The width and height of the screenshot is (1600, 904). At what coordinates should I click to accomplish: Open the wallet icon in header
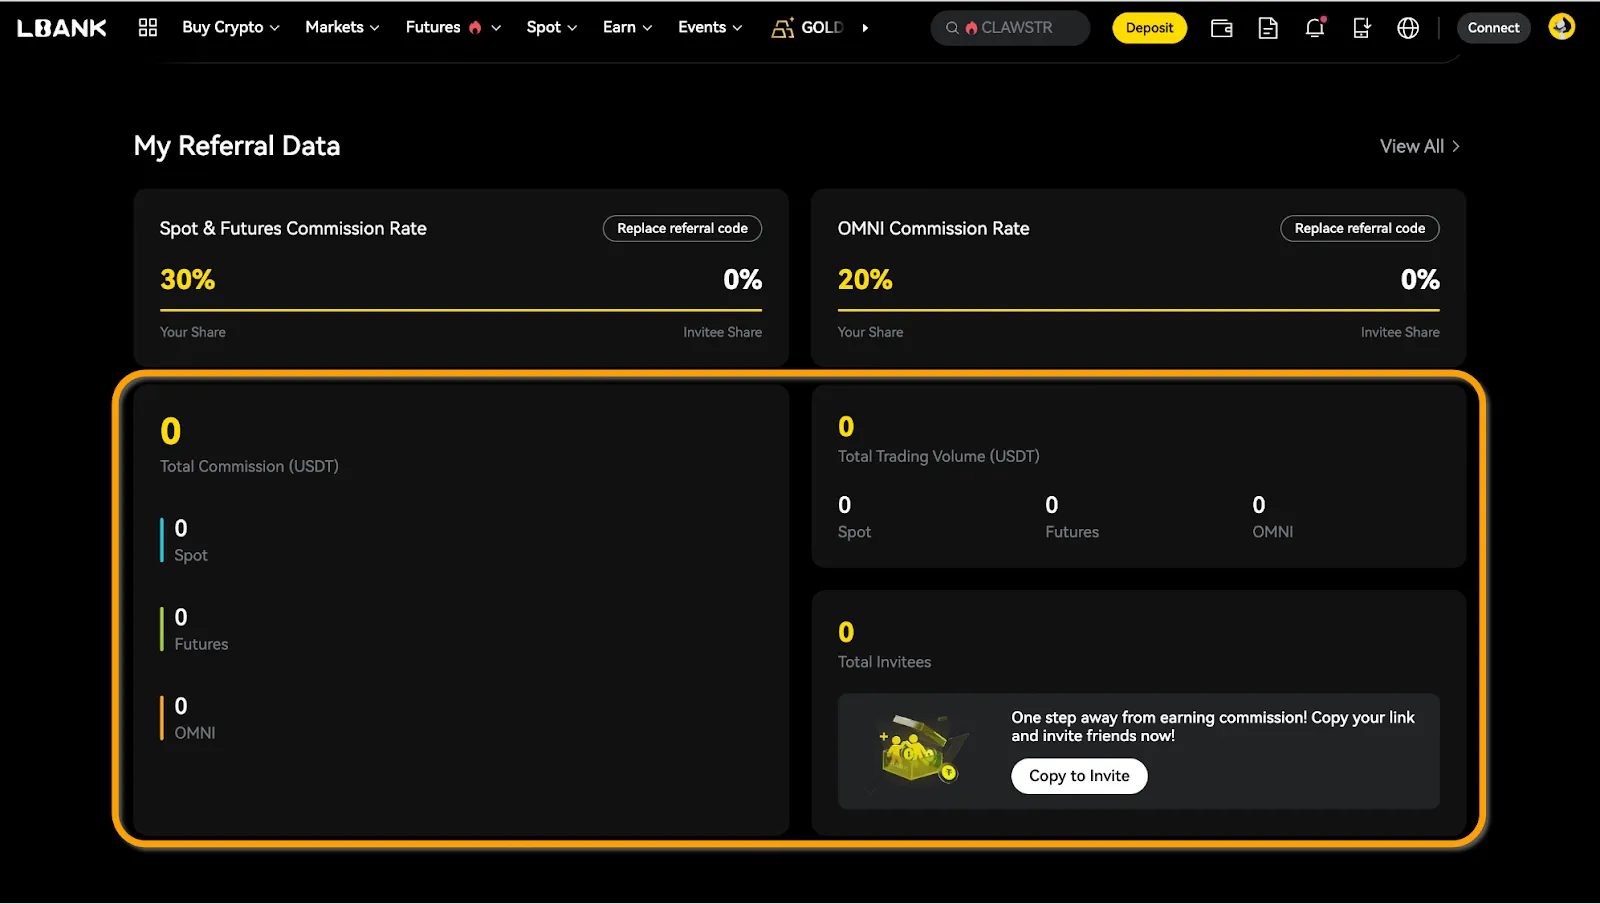pyautogui.click(x=1221, y=28)
